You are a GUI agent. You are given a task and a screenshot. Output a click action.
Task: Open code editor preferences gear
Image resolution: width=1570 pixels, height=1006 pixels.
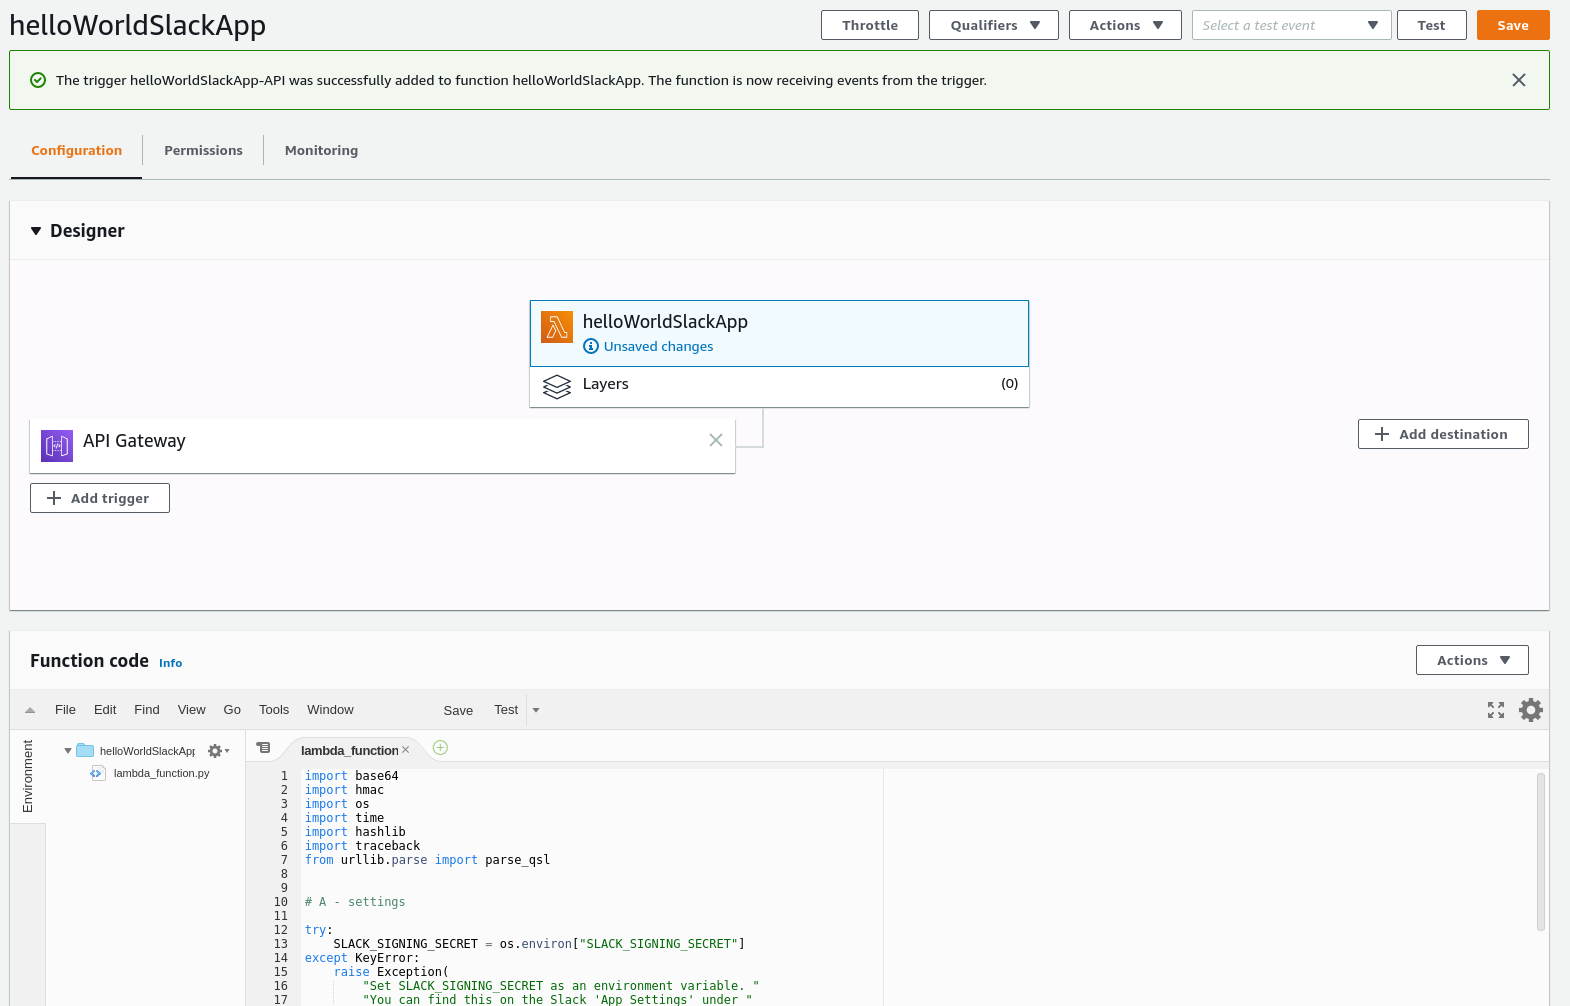click(x=1531, y=710)
